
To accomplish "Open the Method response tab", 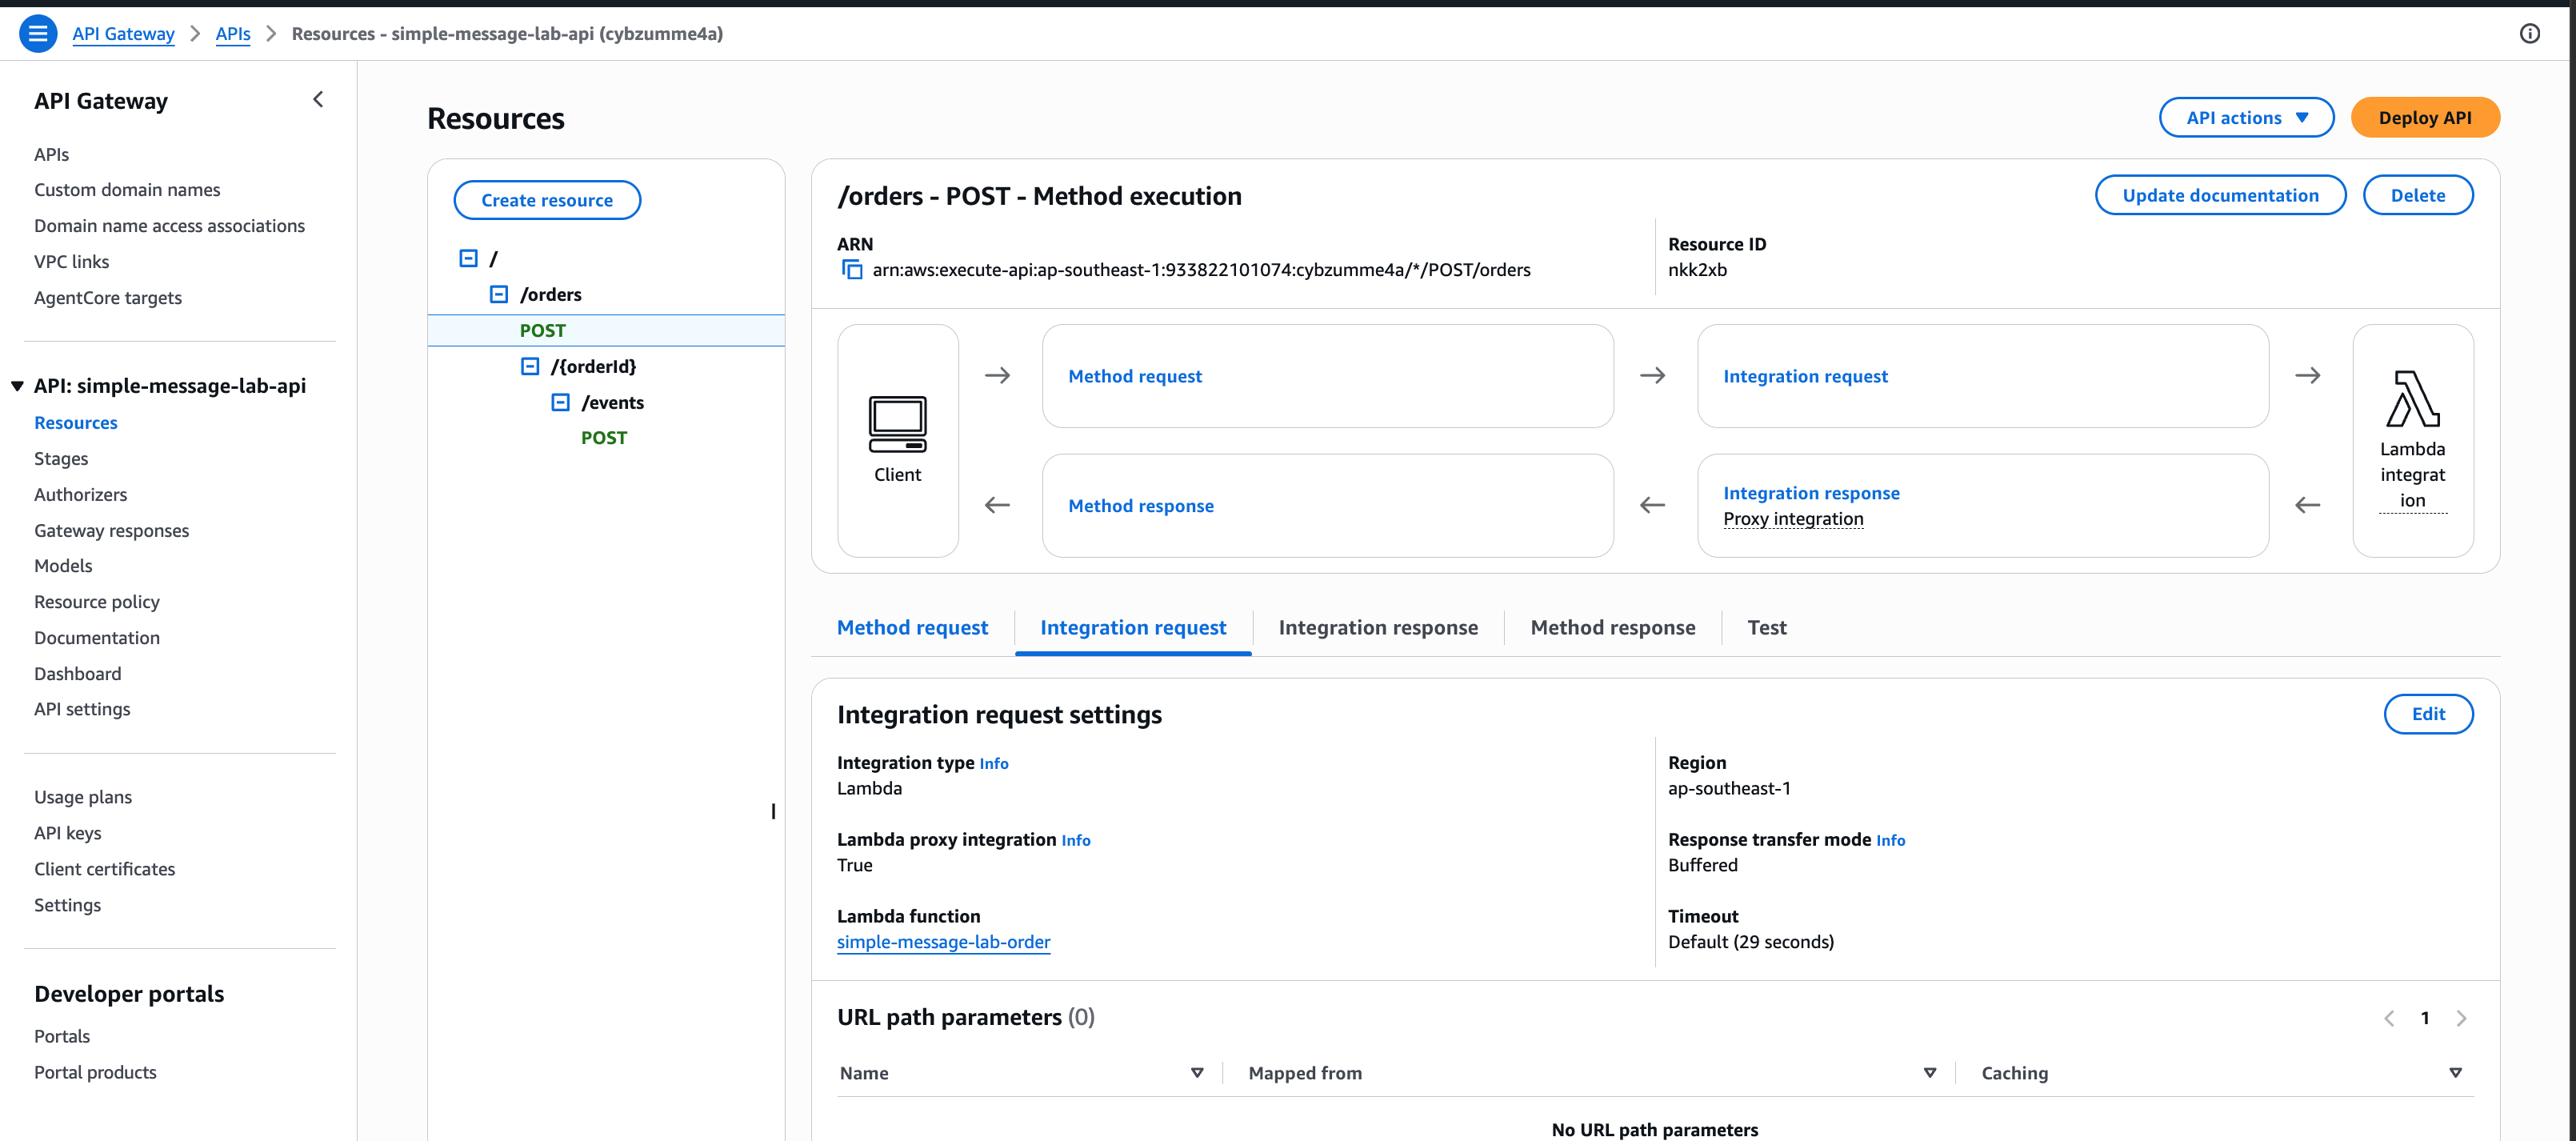I will click(1612, 627).
